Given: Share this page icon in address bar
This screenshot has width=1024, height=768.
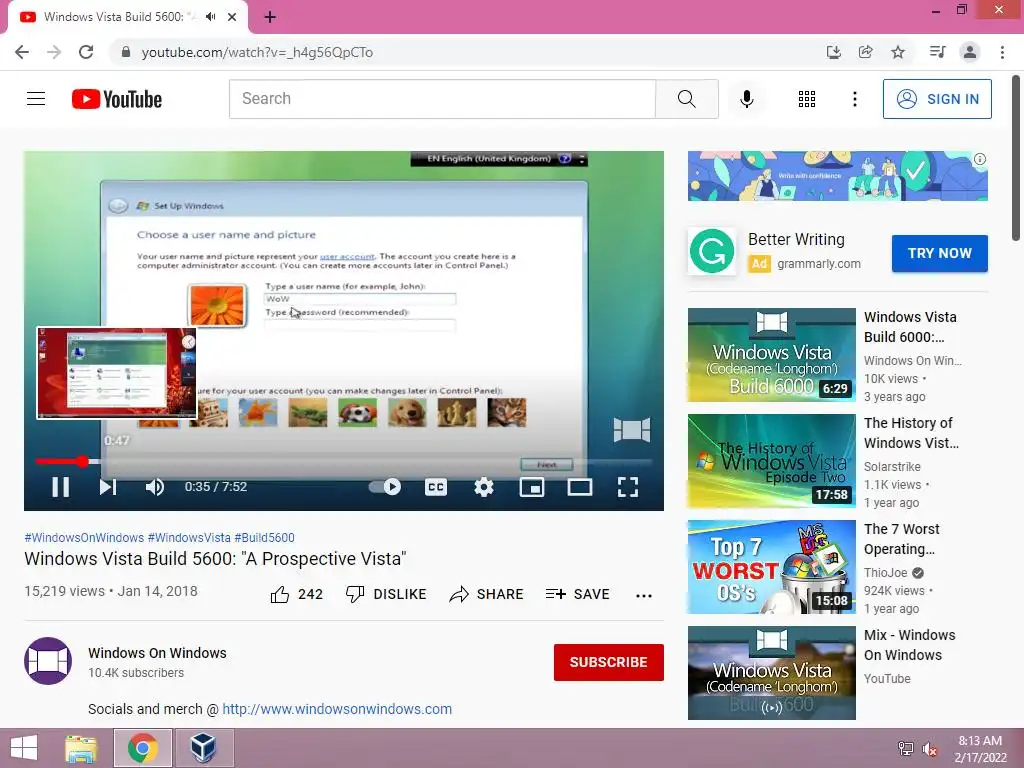Looking at the screenshot, I should click(865, 52).
